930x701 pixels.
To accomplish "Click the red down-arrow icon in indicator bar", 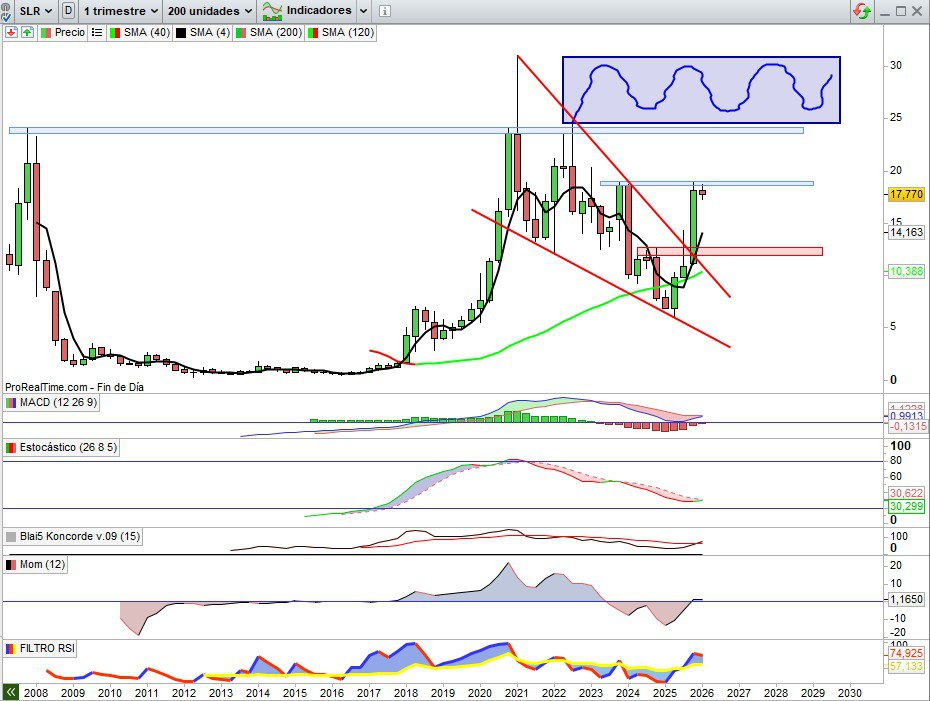I will point(11,32).
